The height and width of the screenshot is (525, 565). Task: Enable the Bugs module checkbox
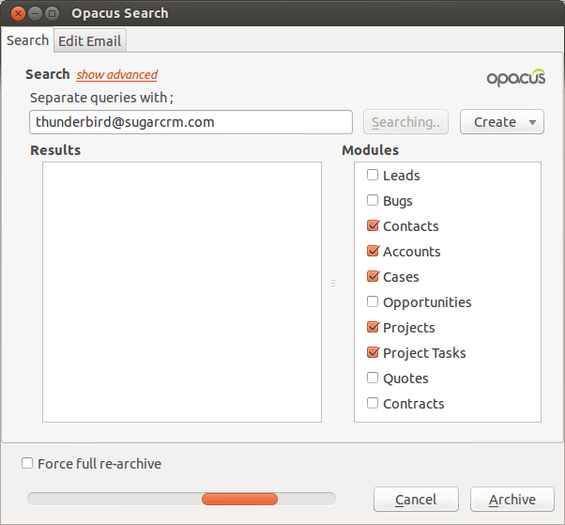pos(372,200)
